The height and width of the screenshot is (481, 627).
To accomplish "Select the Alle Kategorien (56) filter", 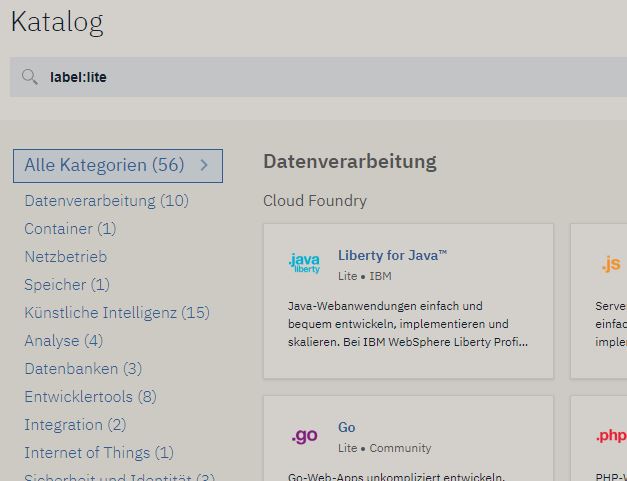I will click(104, 165).
